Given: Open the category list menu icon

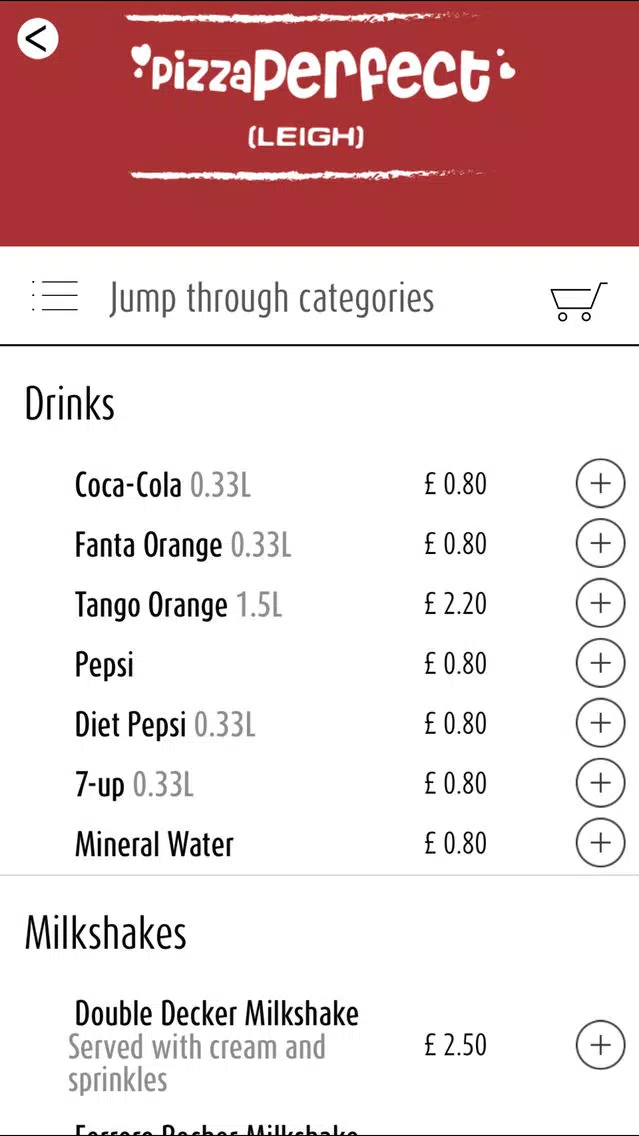Looking at the screenshot, I should [55, 296].
